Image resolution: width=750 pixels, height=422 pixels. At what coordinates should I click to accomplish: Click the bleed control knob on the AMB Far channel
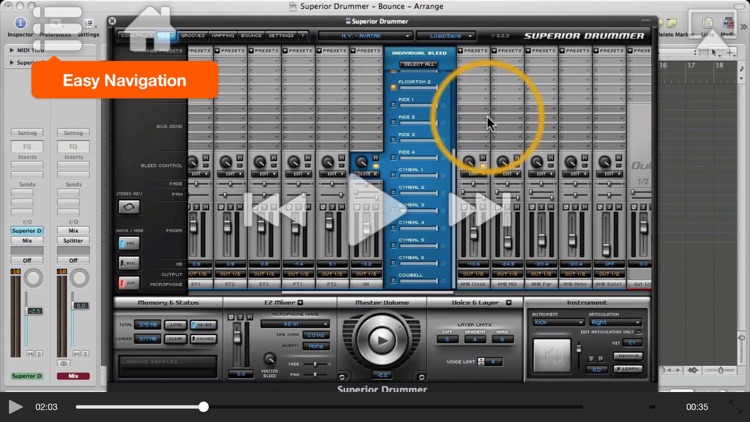pos(537,162)
